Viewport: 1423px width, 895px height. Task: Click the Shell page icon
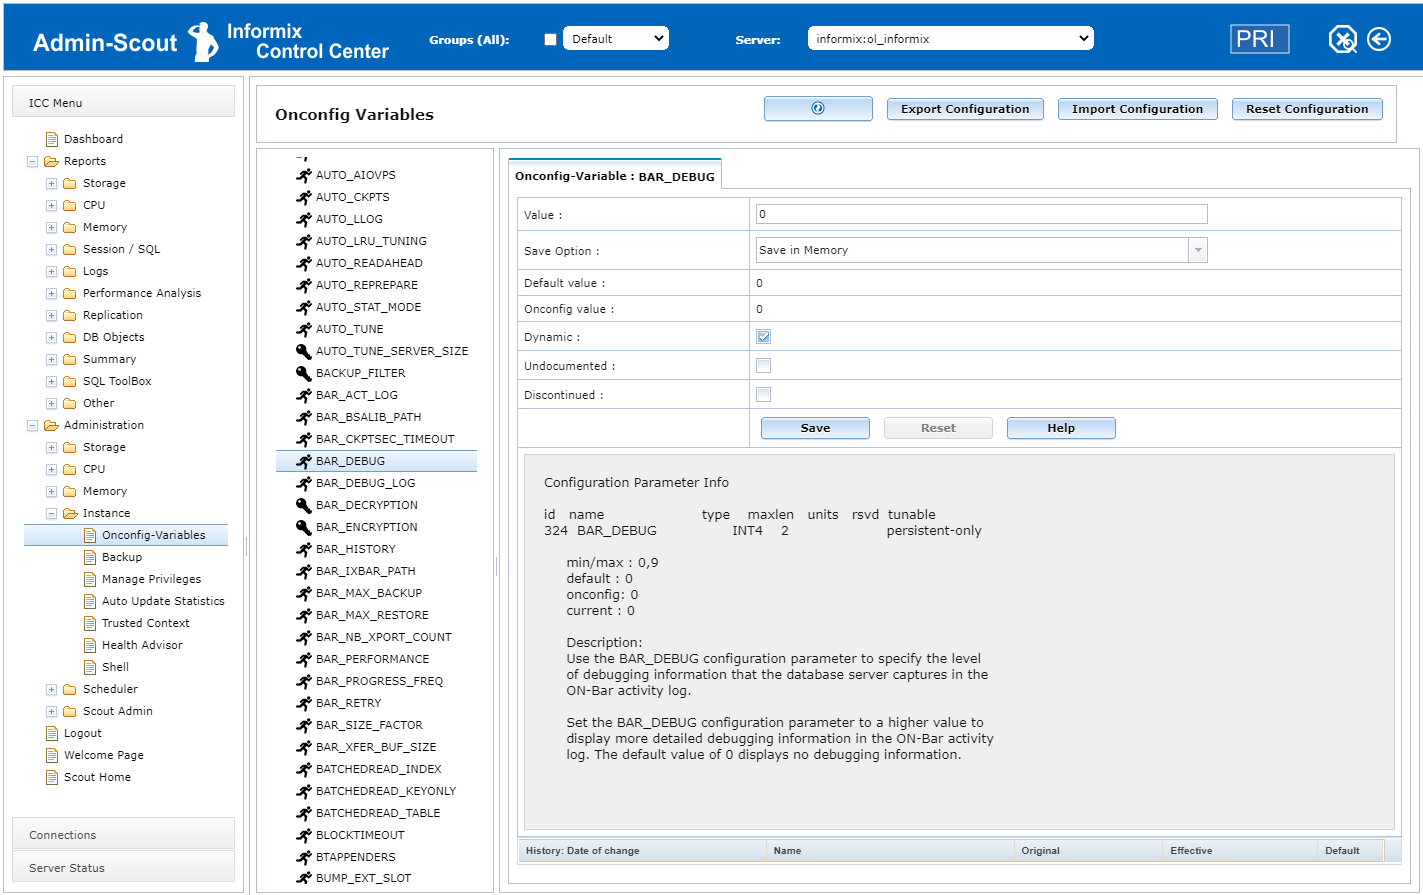click(90, 667)
